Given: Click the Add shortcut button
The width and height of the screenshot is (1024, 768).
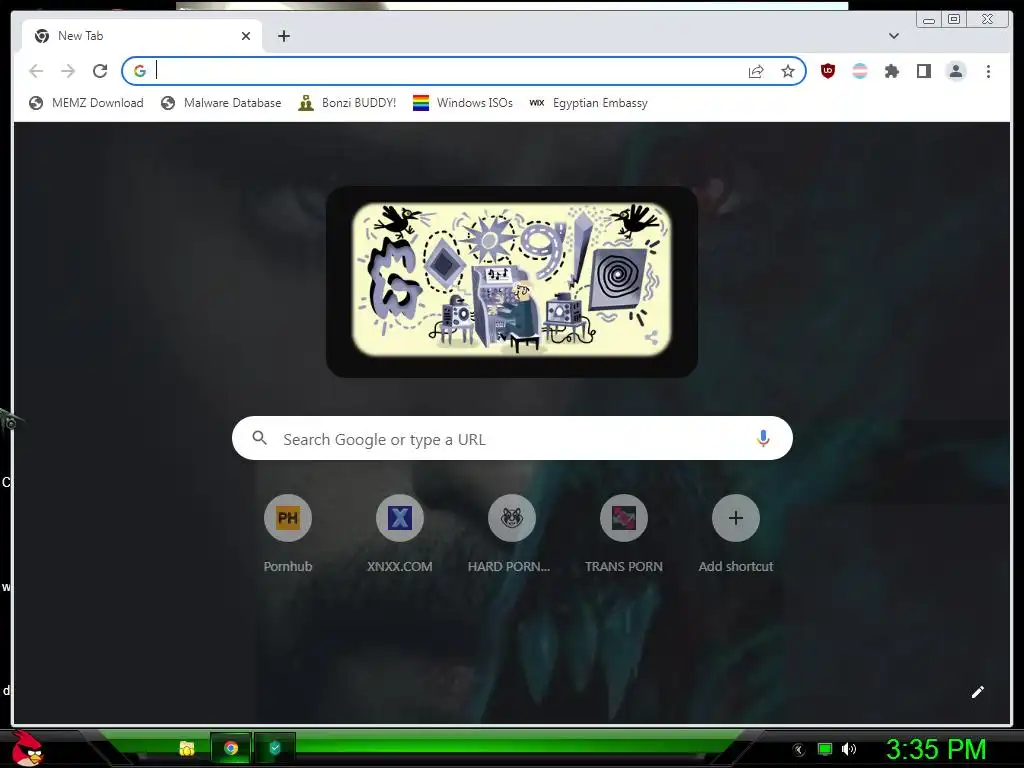Looking at the screenshot, I should pyautogui.click(x=735, y=534).
